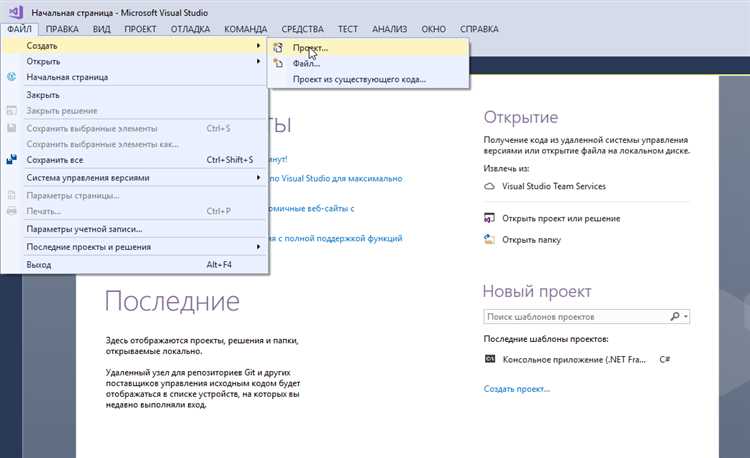This screenshot has width=750, height=458.
Task: Click Открыть проект или решение link
Action: tap(561, 218)
